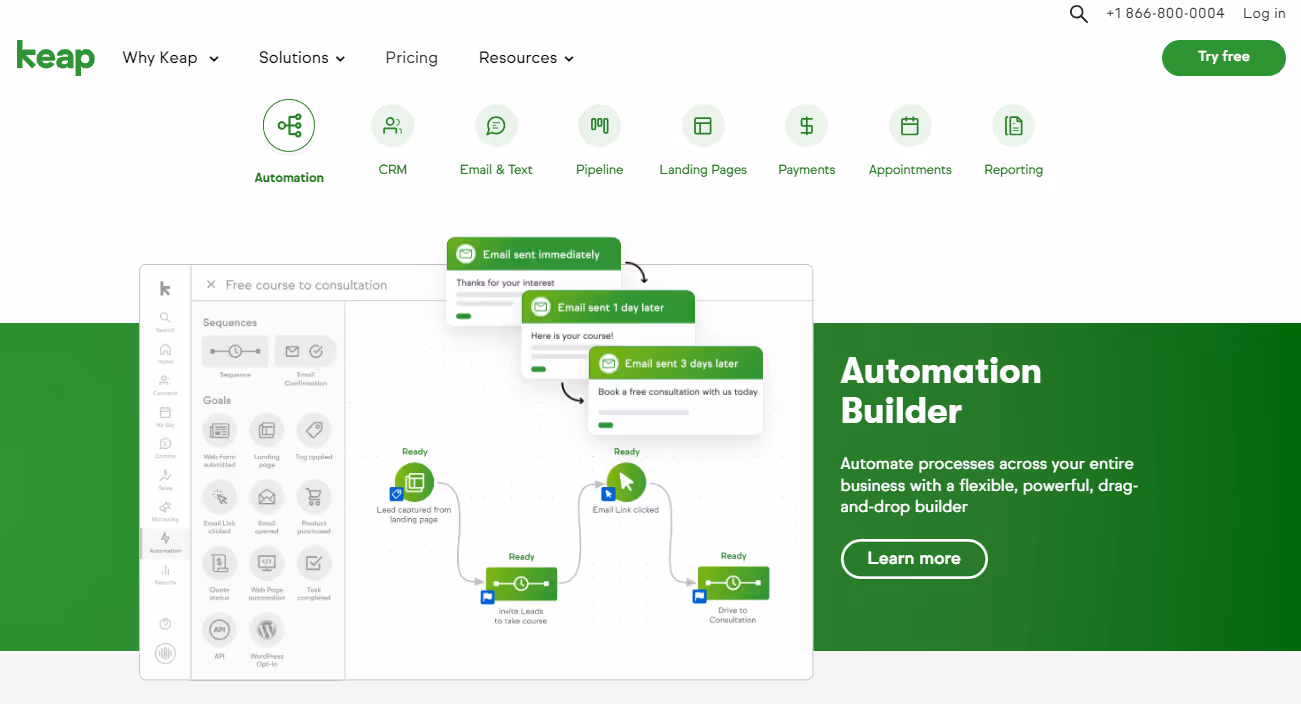
Task: Switch to the Pipeline tab label
Action: (x=599, y=170)
